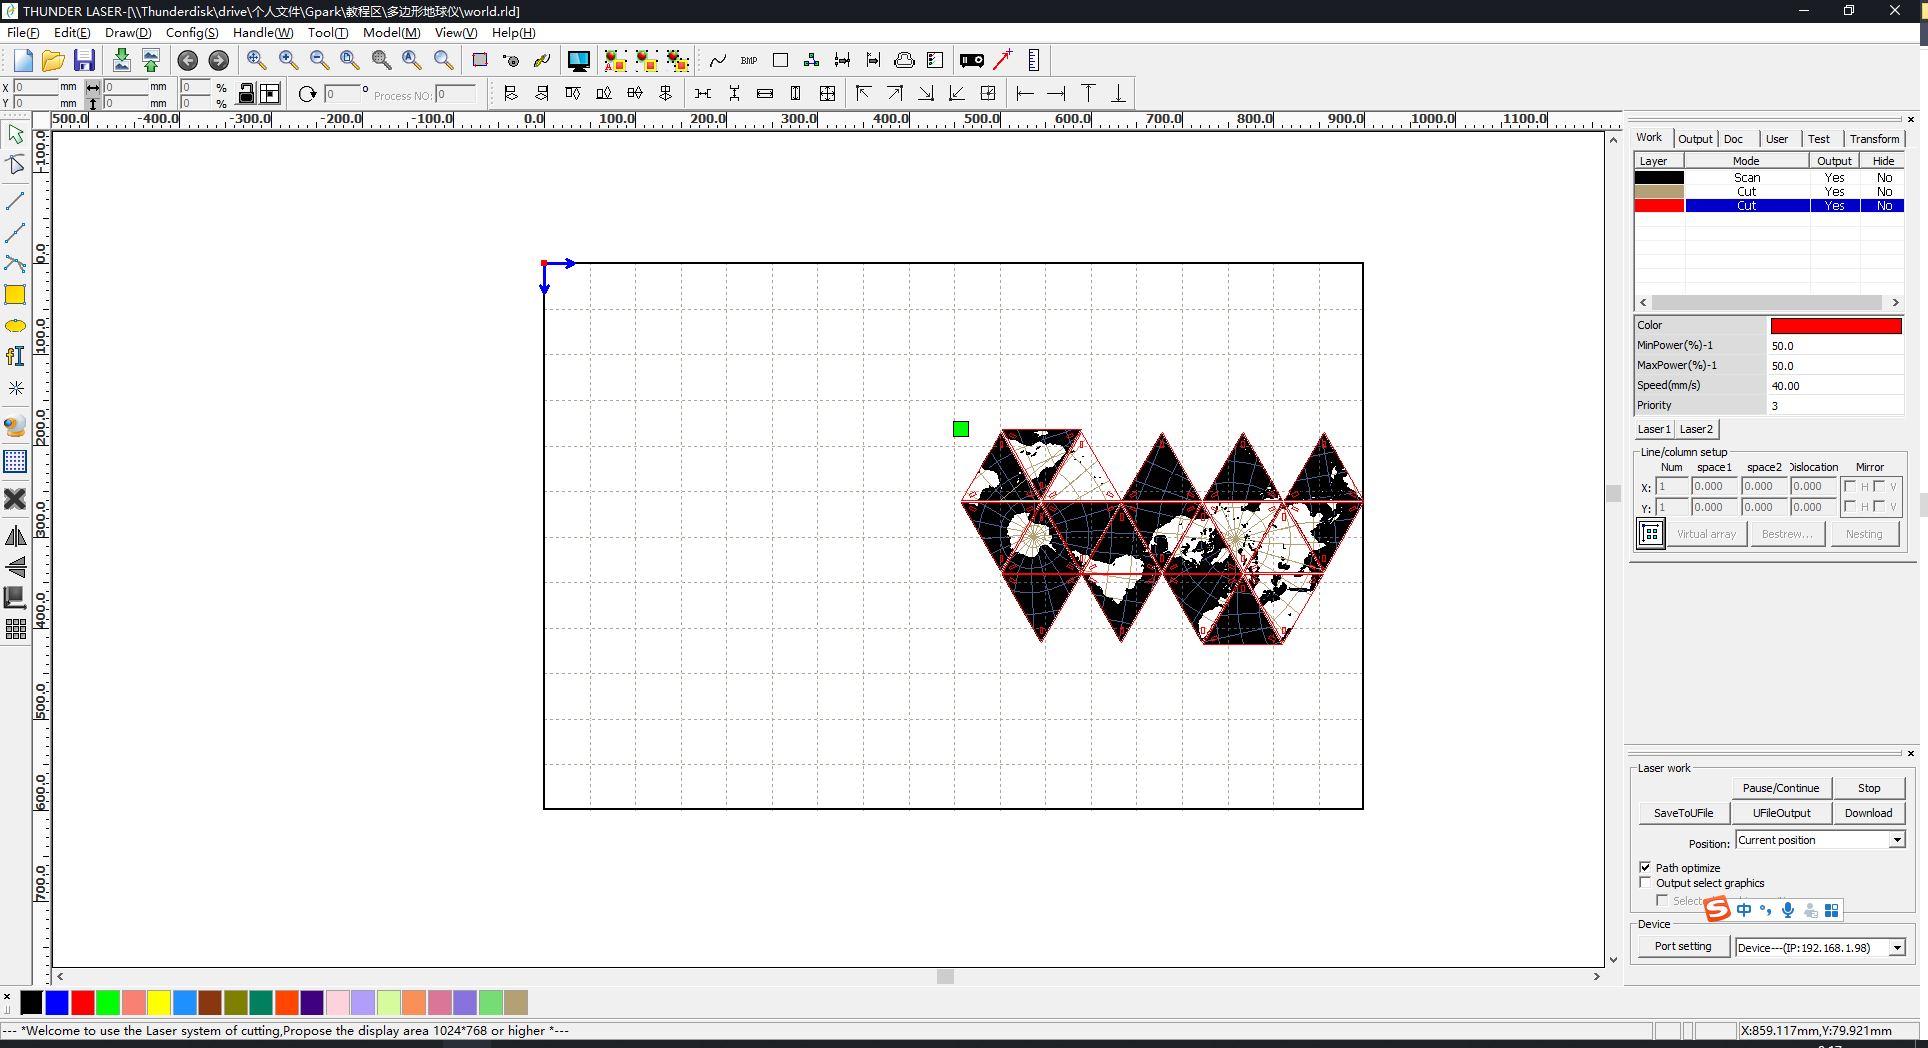The image size is (1928, 1048).
Task: Toggle Hide No on the tan Cut layer
Action: click(x=1884, y=191)
